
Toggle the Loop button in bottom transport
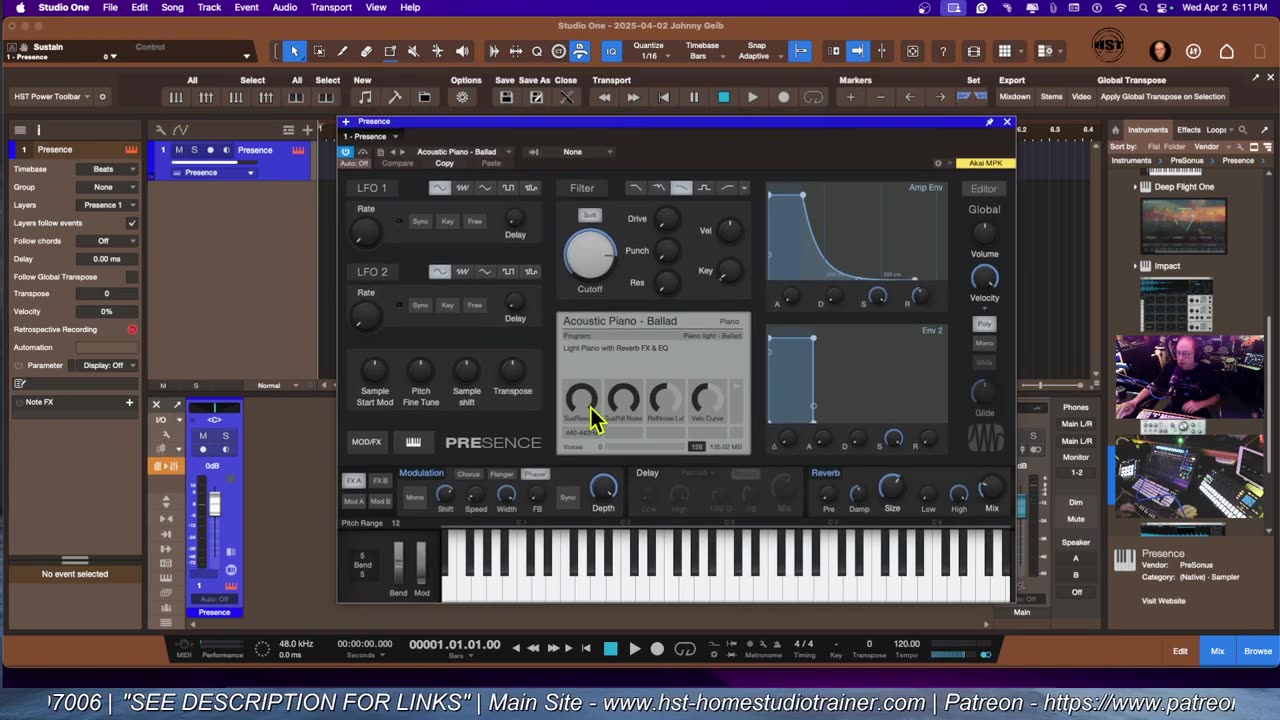[x=685, y=649]
